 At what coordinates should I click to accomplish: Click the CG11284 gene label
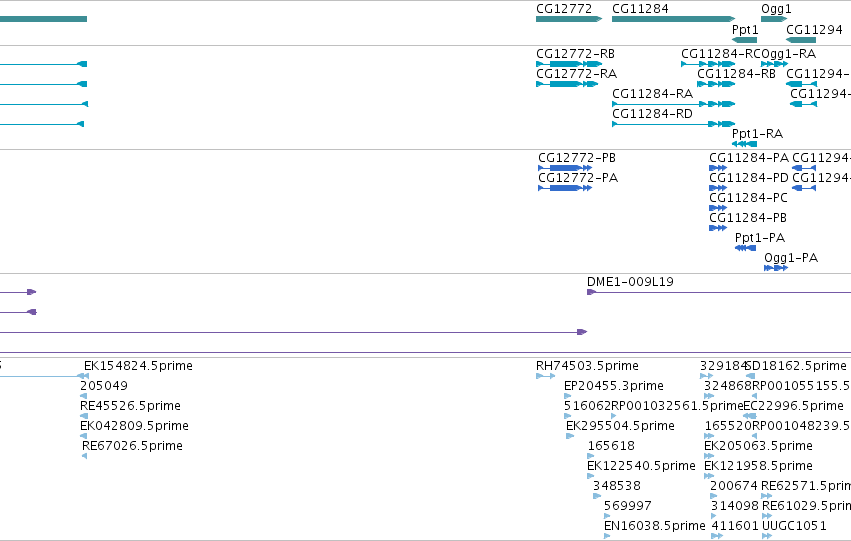(x=640, y=9)
